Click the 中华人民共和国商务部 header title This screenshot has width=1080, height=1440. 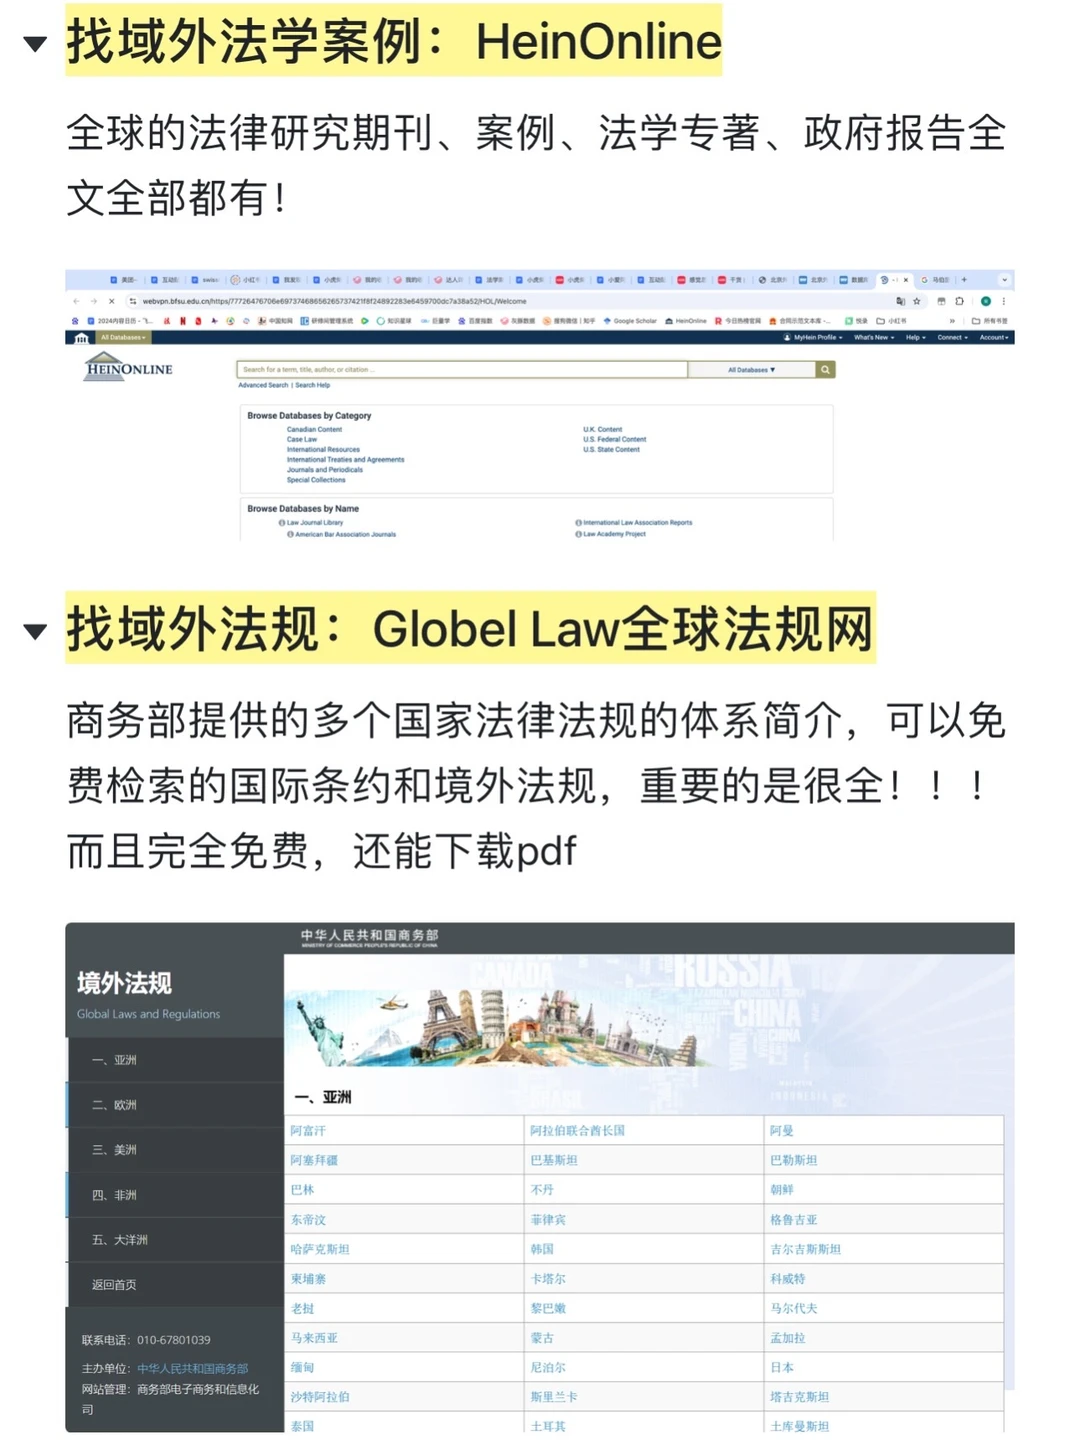[369, 937]
